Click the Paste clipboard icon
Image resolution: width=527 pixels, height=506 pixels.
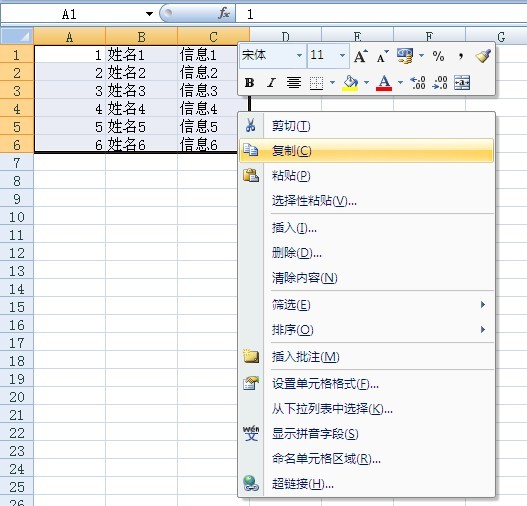[251, 175]
